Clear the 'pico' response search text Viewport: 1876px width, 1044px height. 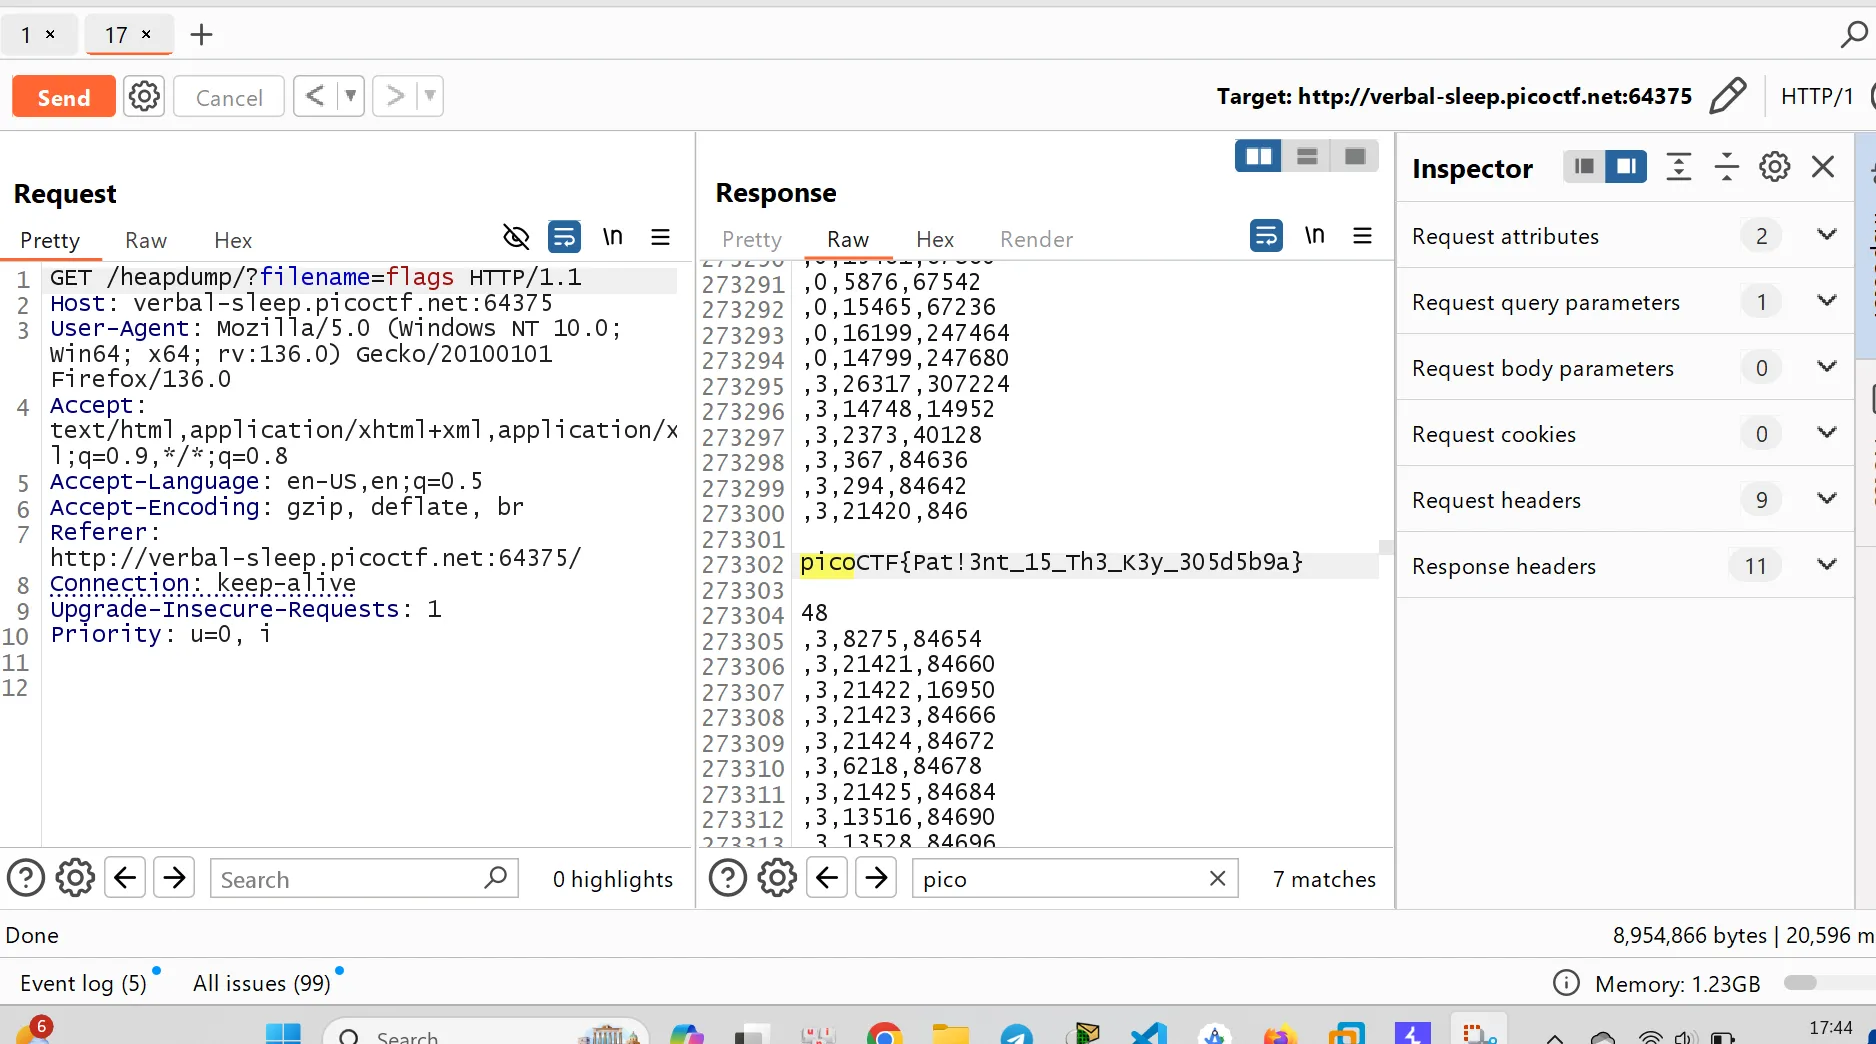pos(1217,878)
